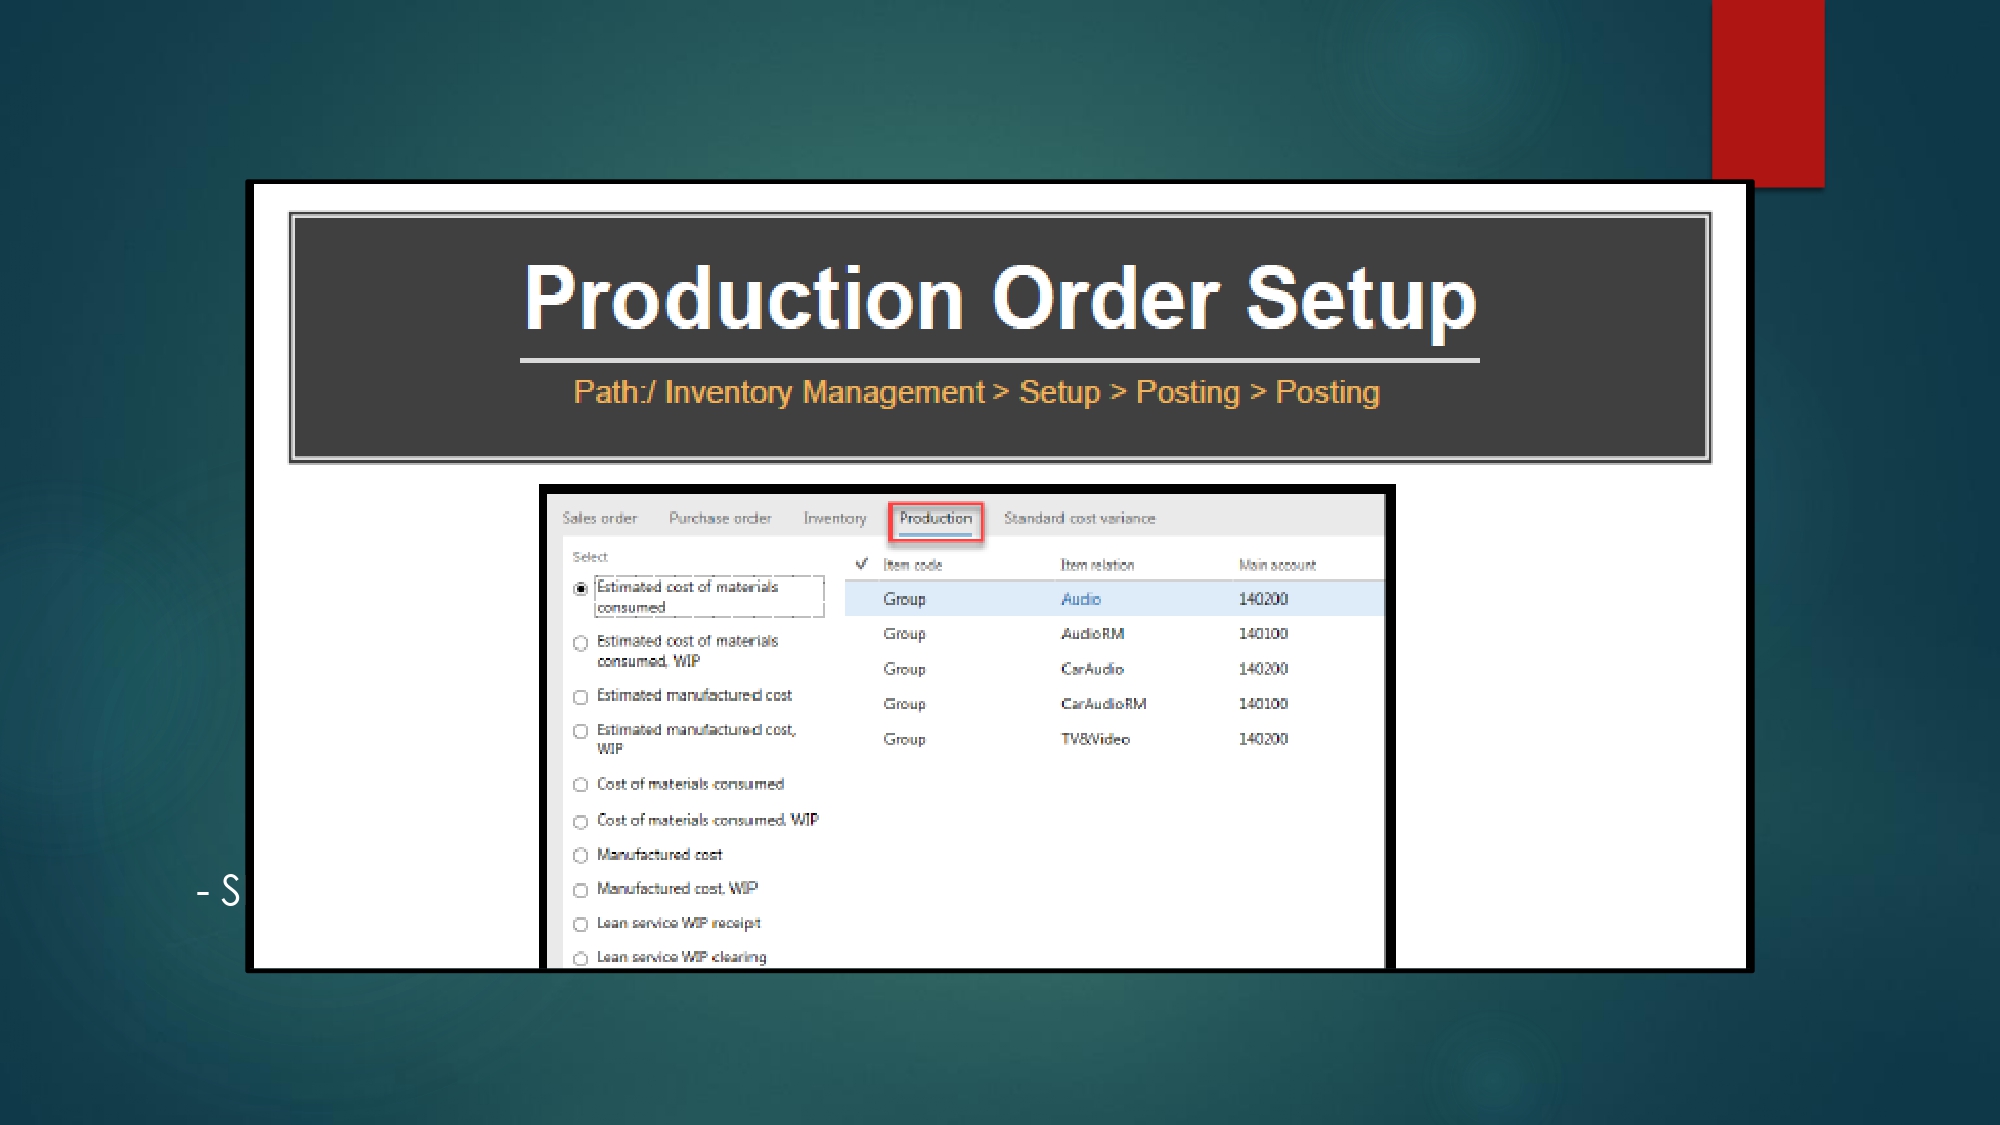This screenshot has height=1125, width=2000.
Task: Open Standard cost variance tab
Action: tap(1079, 518)
